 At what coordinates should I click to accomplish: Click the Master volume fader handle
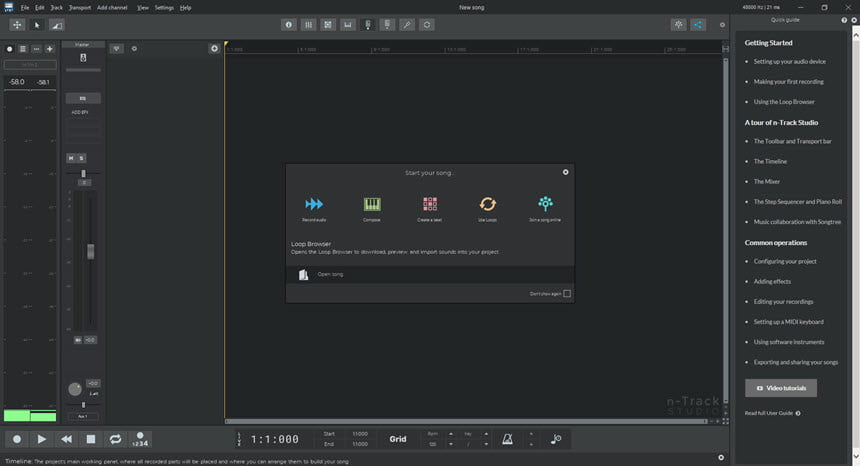click(90, 252)
